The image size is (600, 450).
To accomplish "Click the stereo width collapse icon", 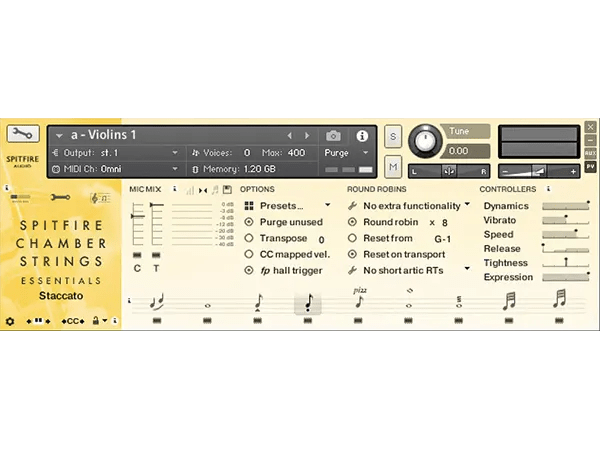I will (x=203, y=190).
